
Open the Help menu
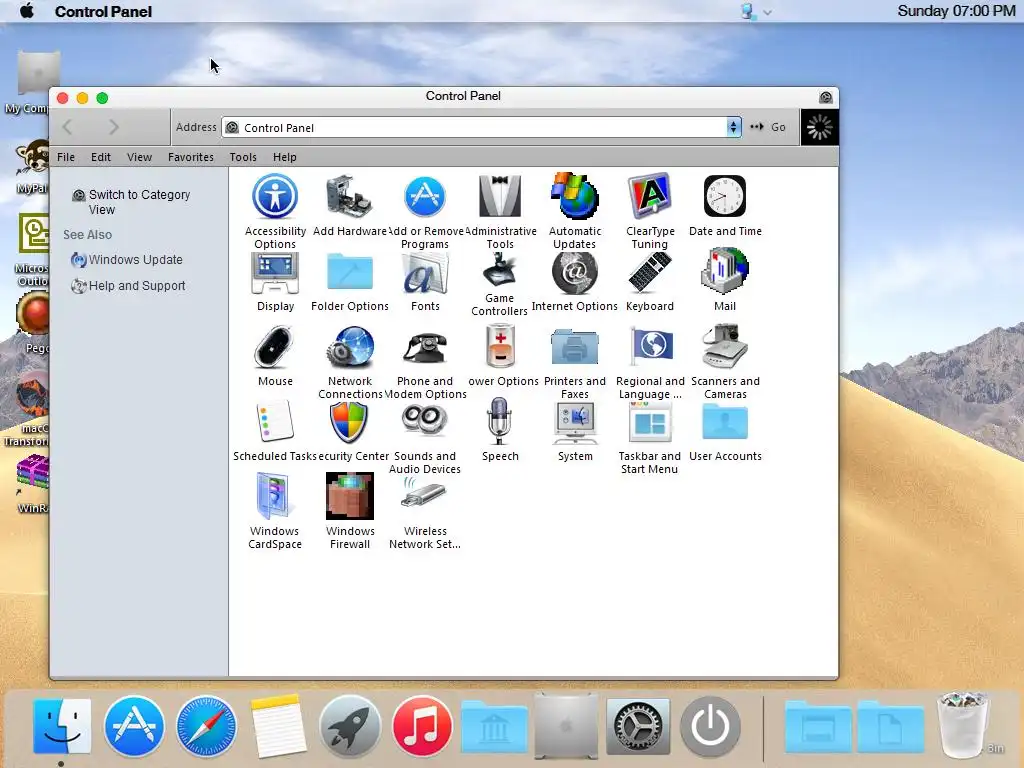pos(285,157)
